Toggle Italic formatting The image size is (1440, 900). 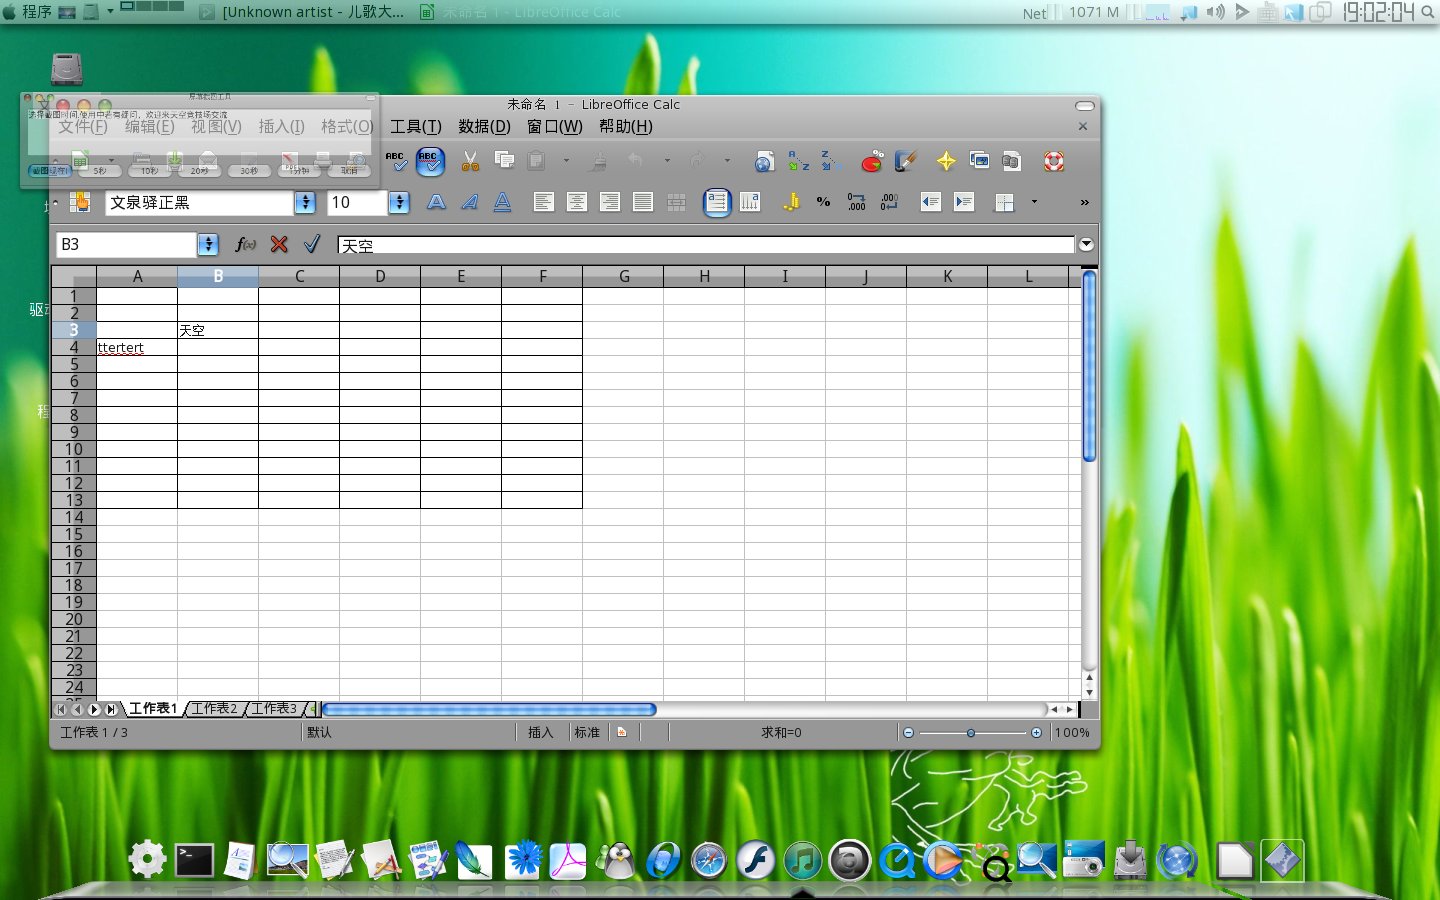pos(470,202)
